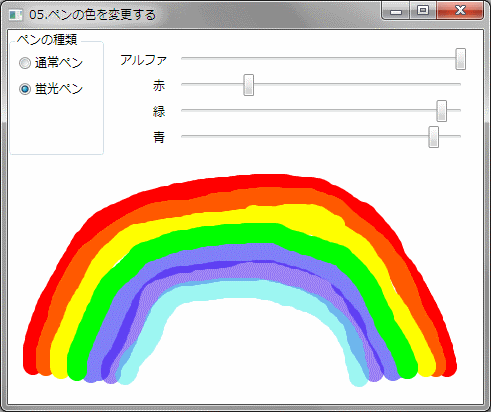Close the window
491x412 pixels.
(x=460, y=11)
